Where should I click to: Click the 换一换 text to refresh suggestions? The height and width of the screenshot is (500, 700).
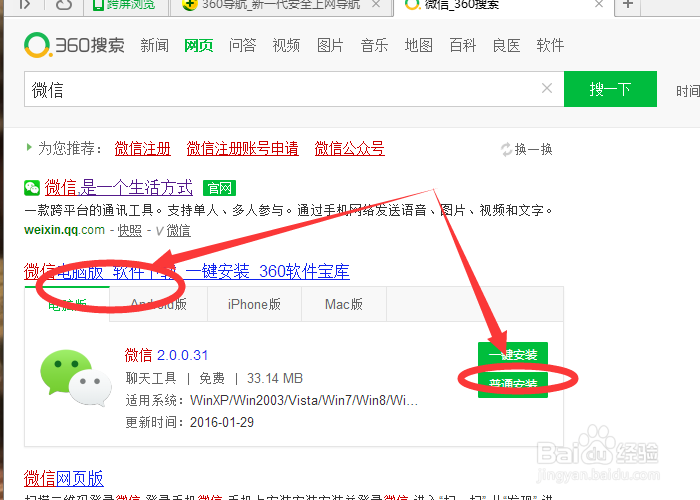click(533, 150)
